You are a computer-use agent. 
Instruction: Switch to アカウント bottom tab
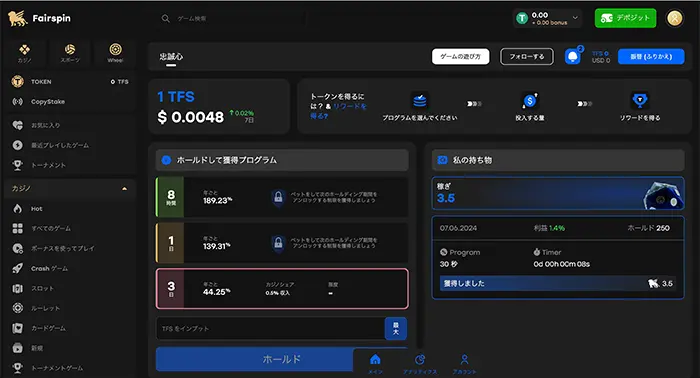(464, 364)
